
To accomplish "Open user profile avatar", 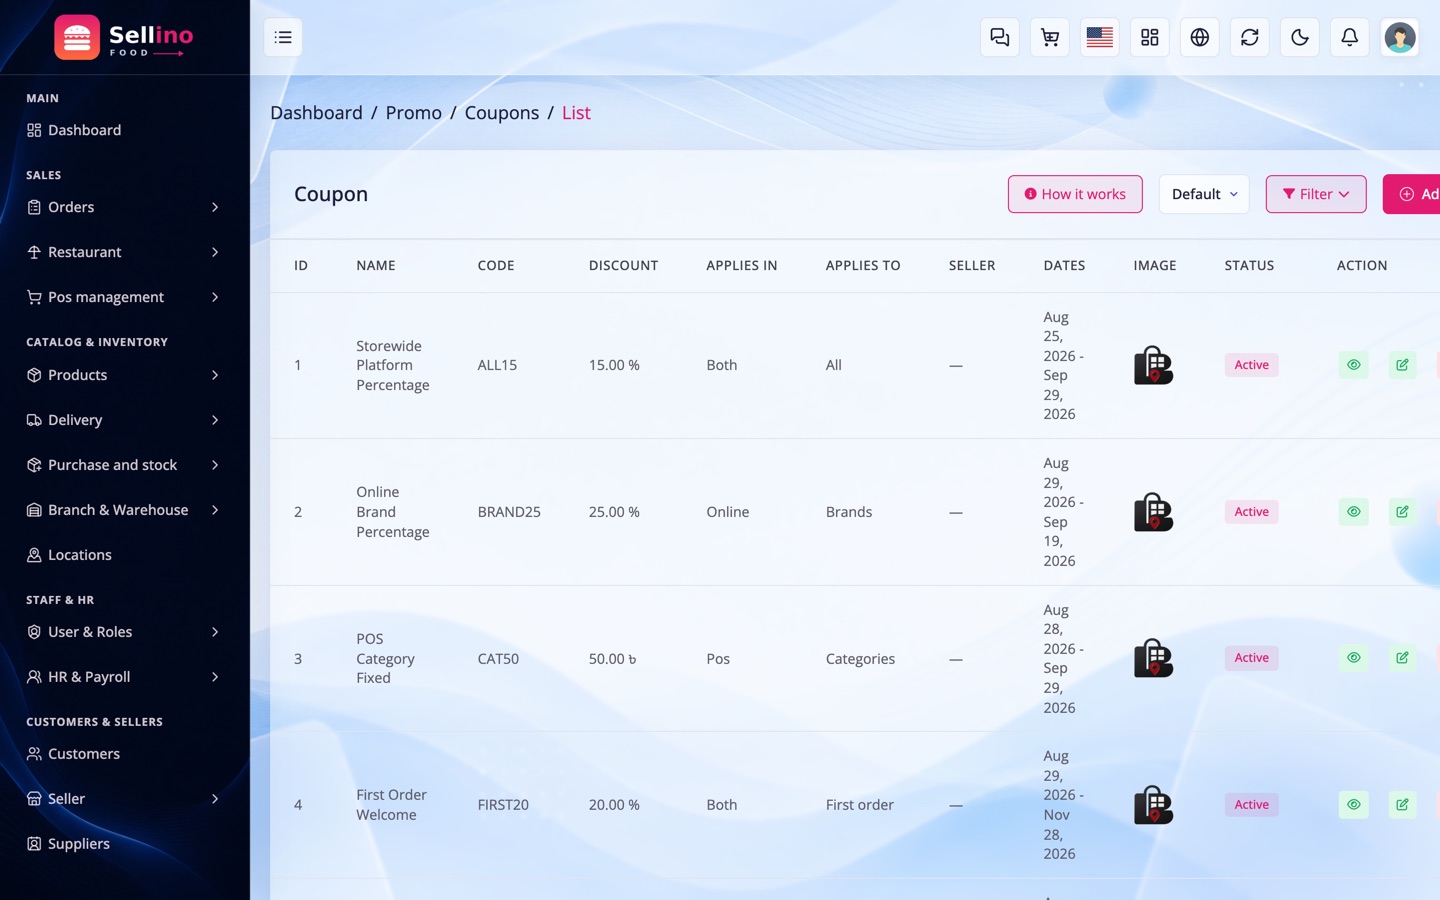I will pyautogui.click(x=1399, y=37).
